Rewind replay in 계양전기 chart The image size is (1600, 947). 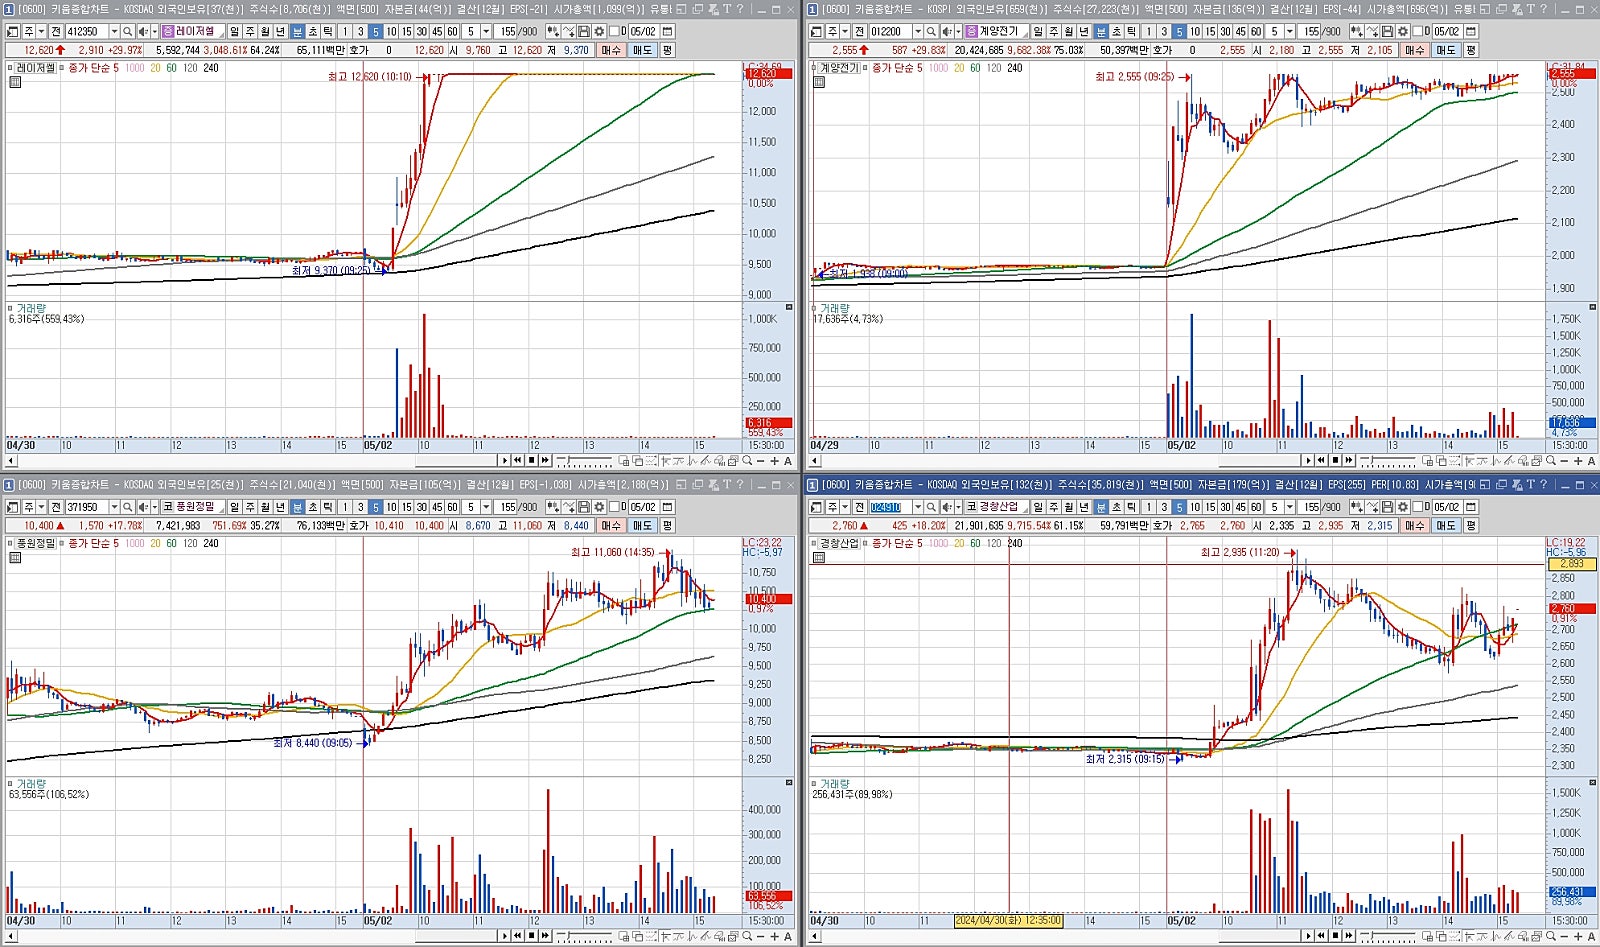point(1321,460)
